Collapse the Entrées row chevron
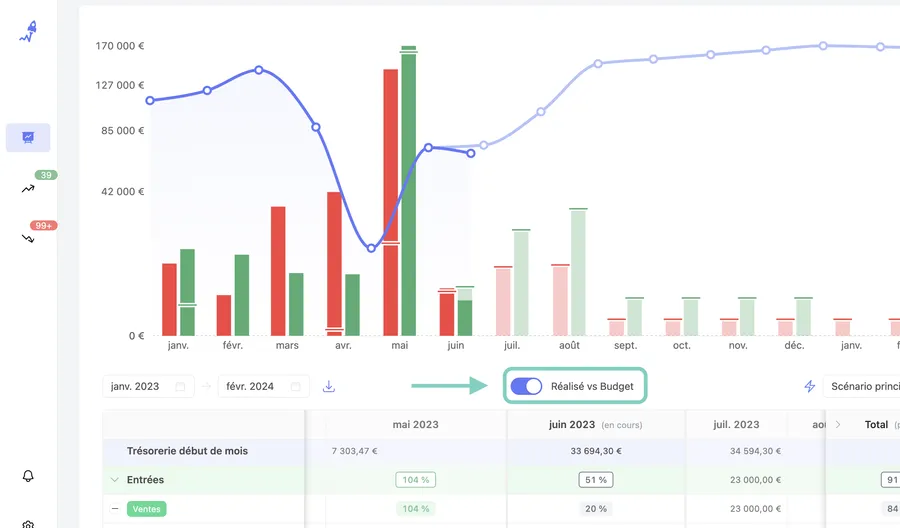 point(115,480)
